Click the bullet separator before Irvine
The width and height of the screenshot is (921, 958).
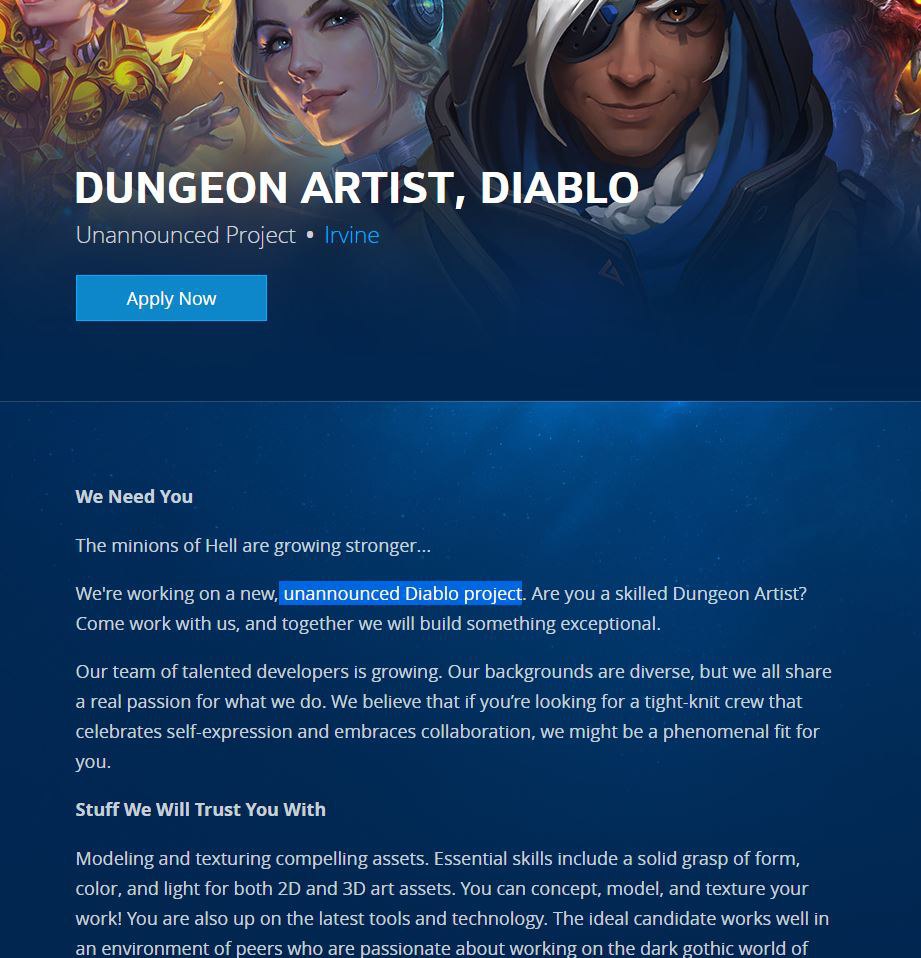pyautogui.click(x=310, y=236)
